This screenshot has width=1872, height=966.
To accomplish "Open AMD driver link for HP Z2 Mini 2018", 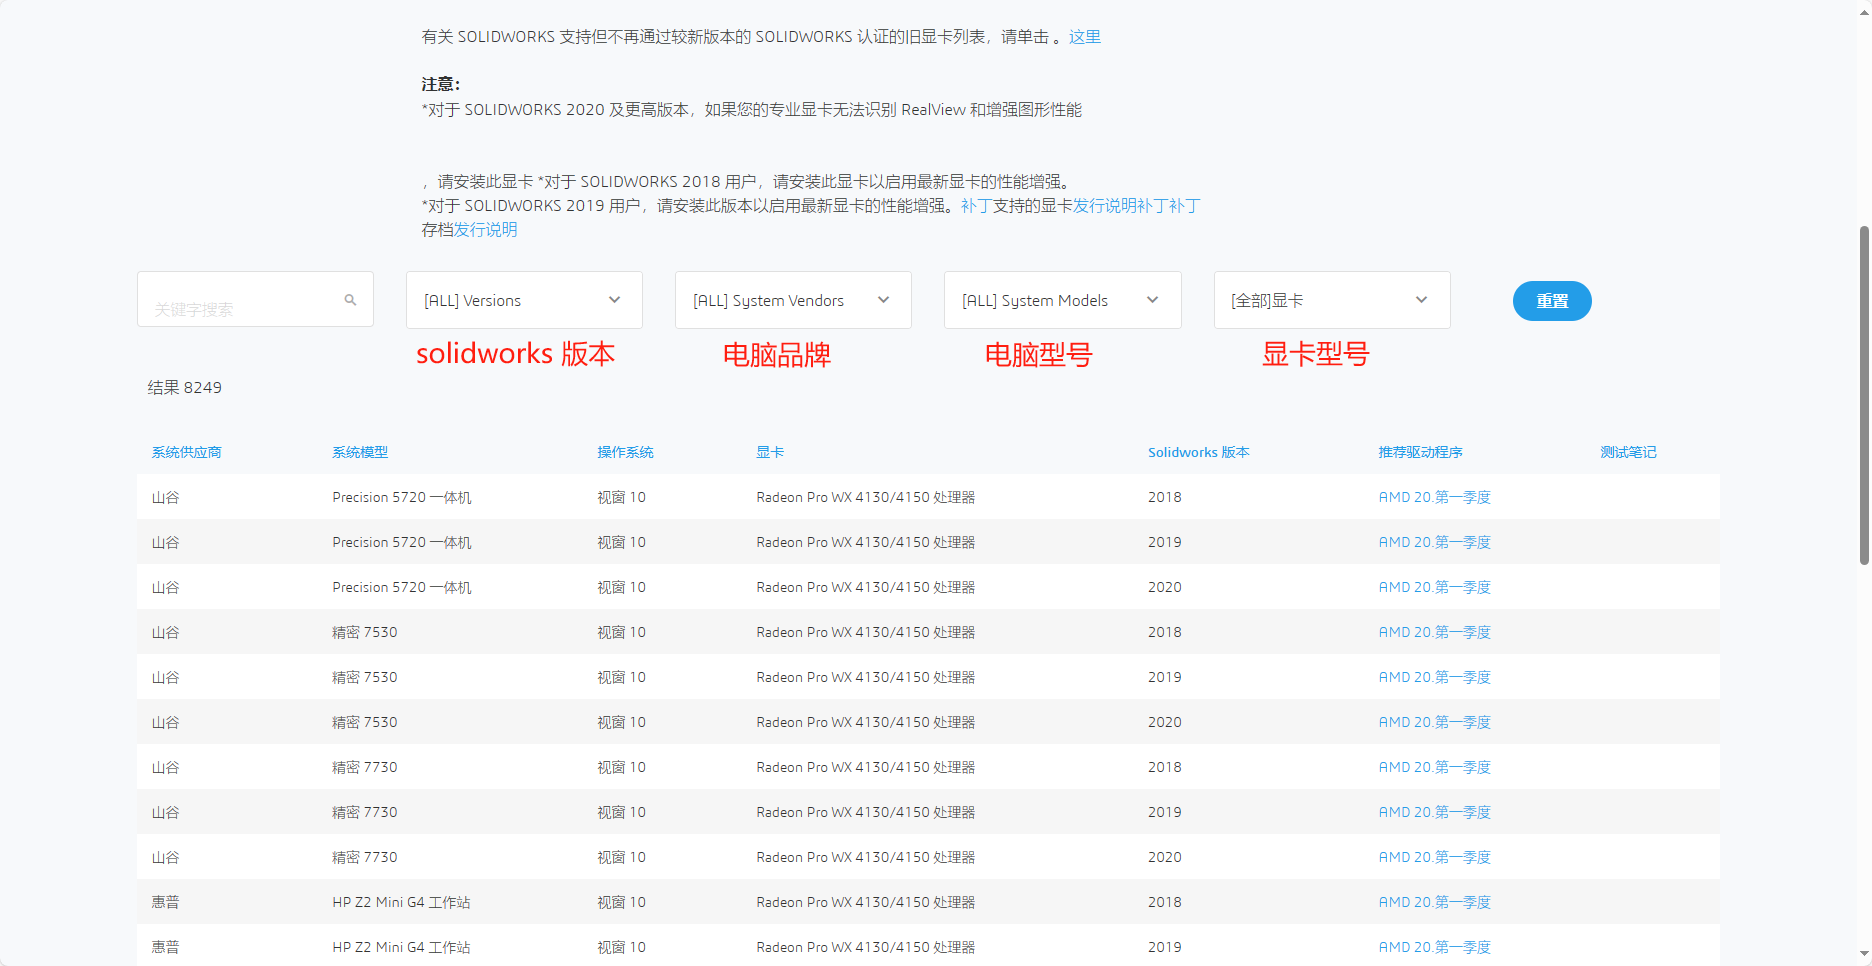I will (1434, 902).
